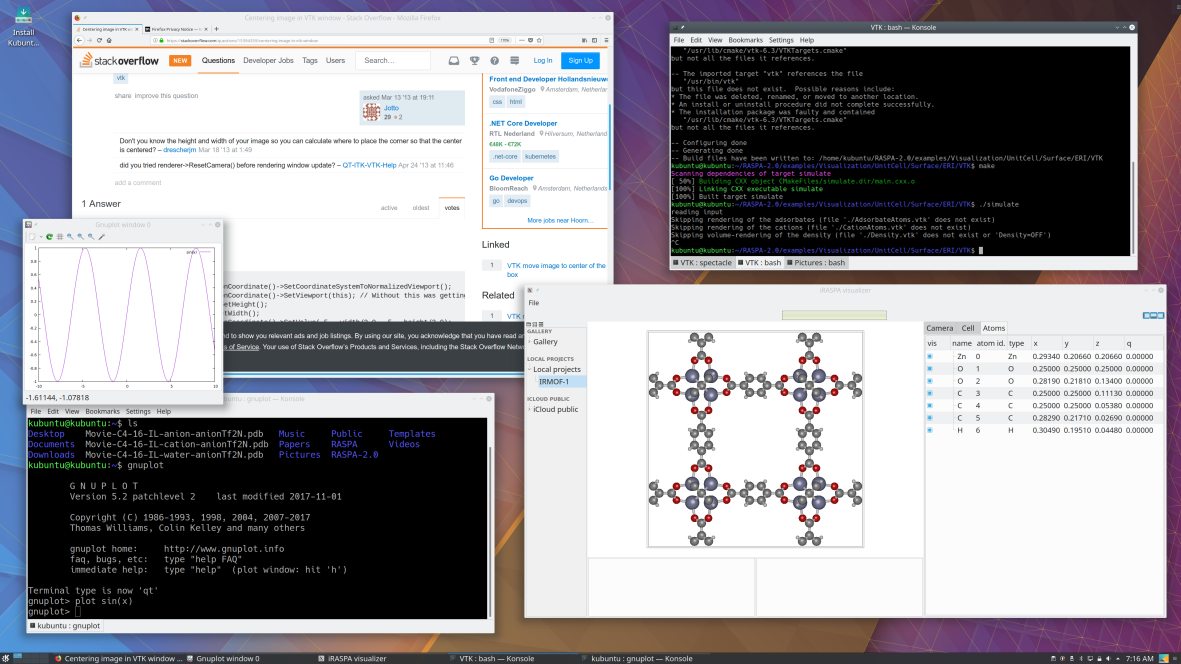Toggle the grid icon in Gnuplot window
Viewport: 1181px width, 664px height.
(59, 237)
